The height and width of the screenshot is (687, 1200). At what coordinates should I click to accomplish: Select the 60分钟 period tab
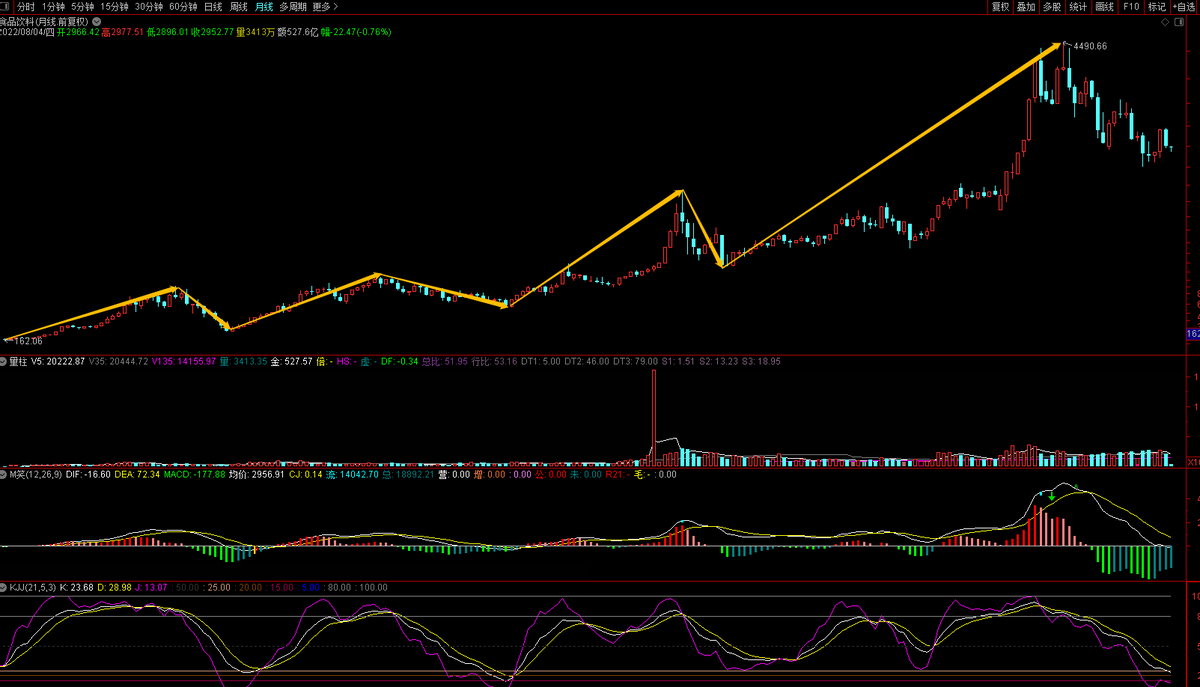tap(183, 7)
